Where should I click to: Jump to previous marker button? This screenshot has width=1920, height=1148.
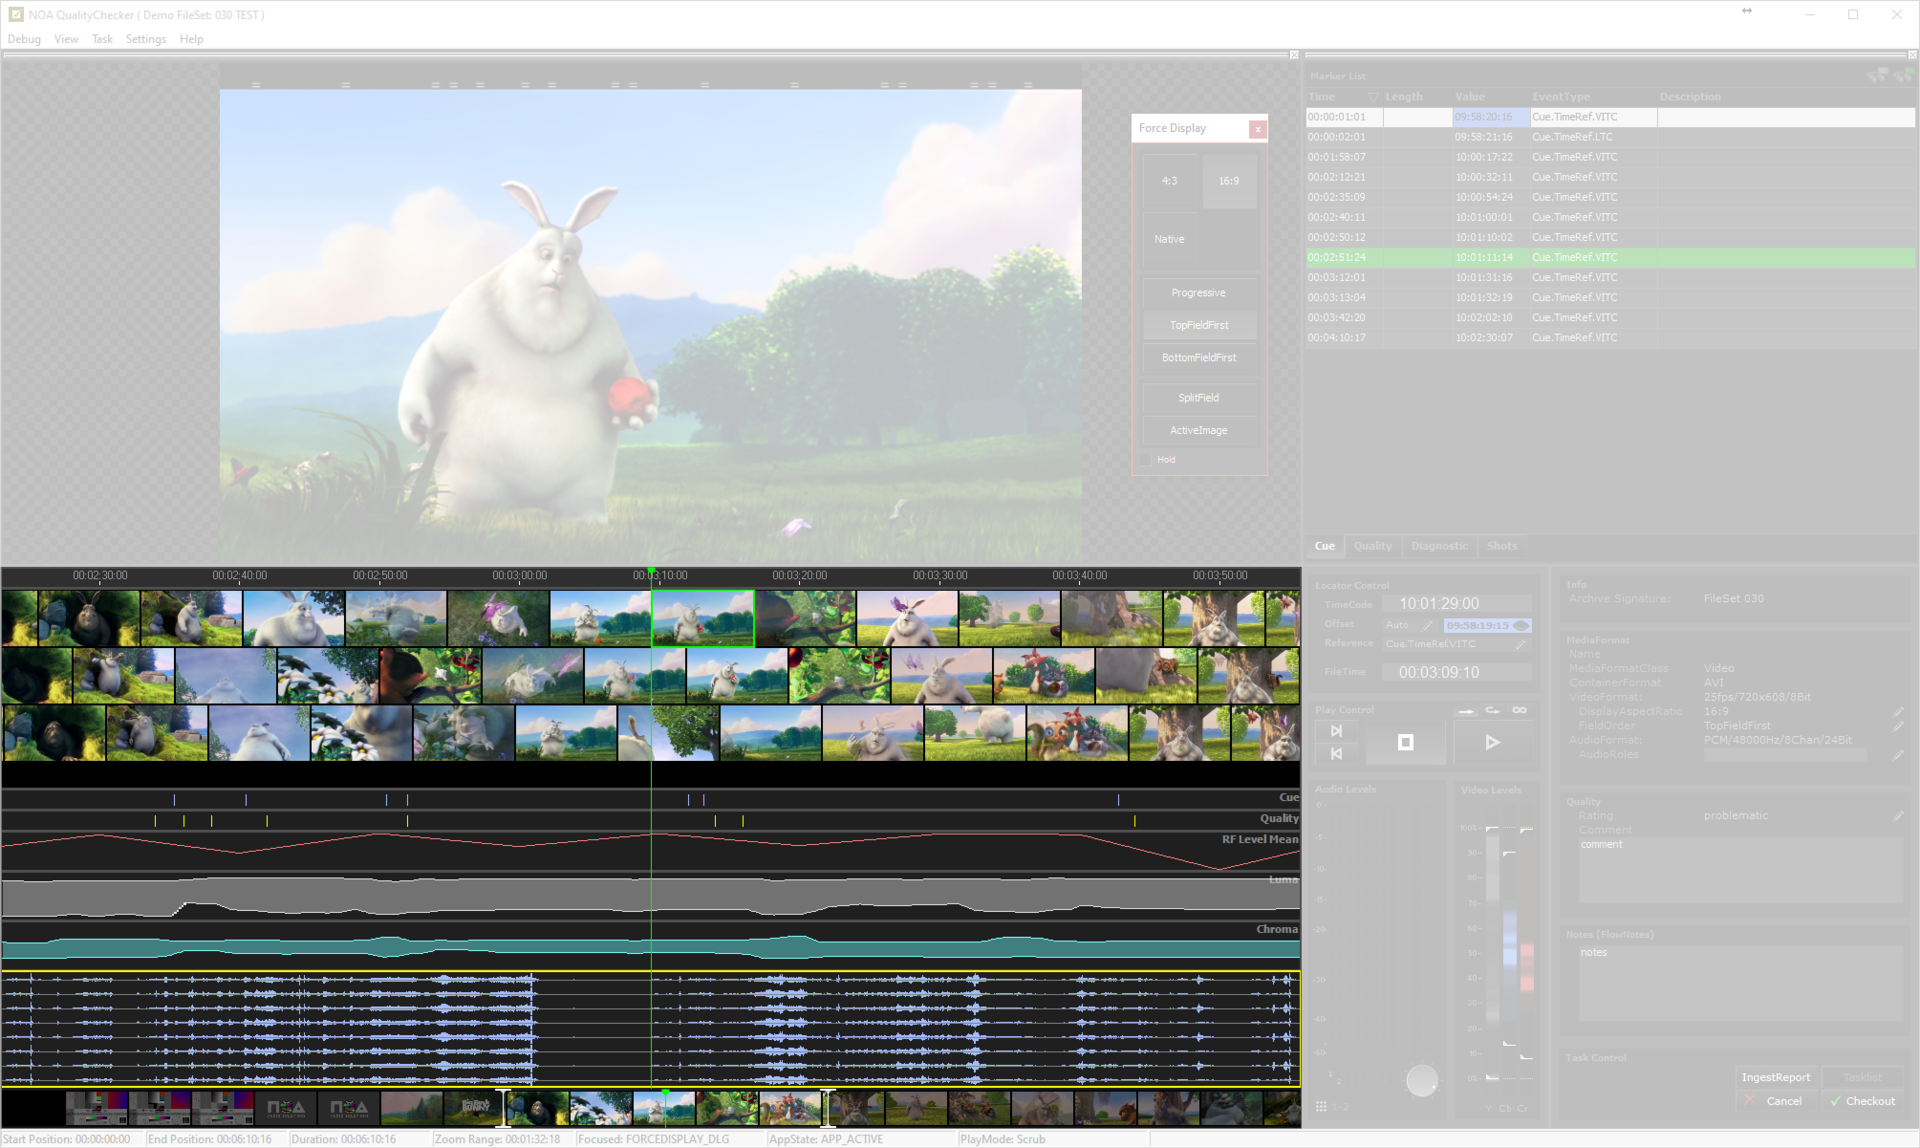(1337, 754)
